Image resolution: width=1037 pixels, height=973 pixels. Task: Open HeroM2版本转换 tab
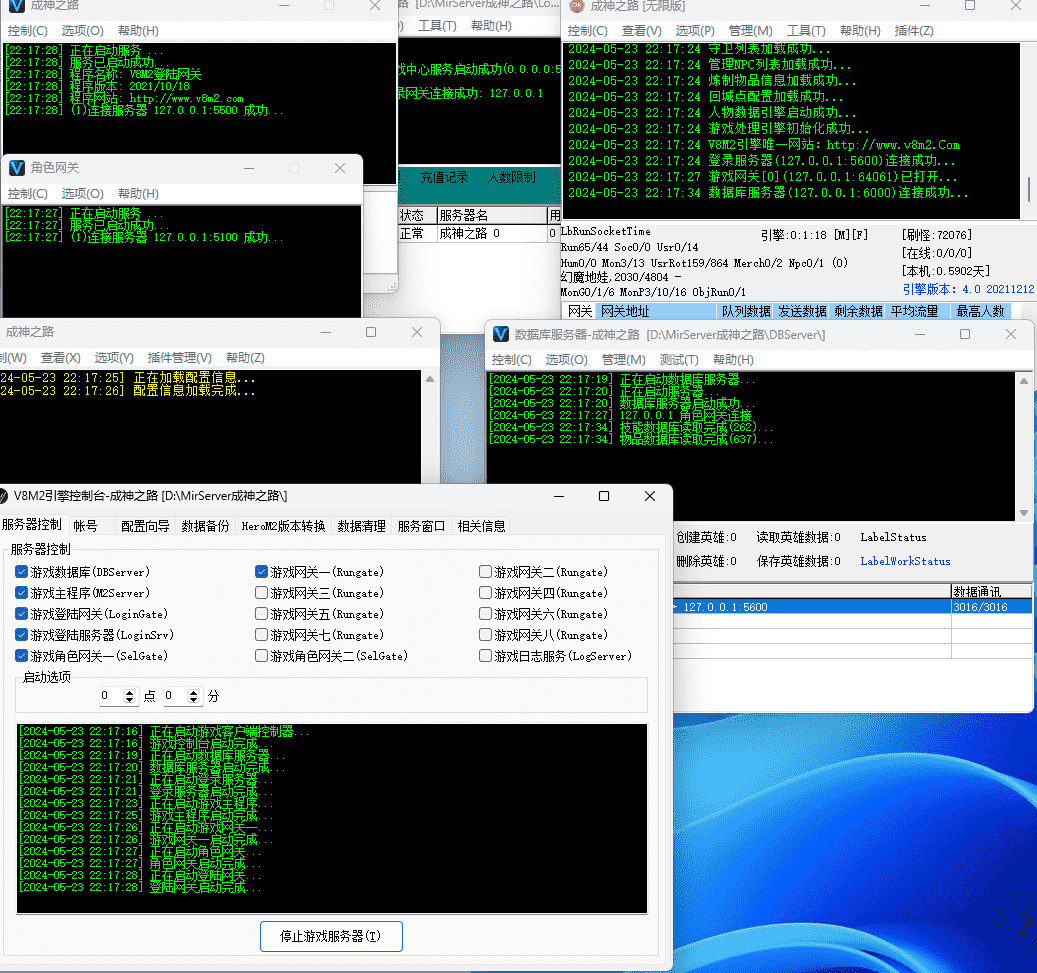(x=283, y=527)
